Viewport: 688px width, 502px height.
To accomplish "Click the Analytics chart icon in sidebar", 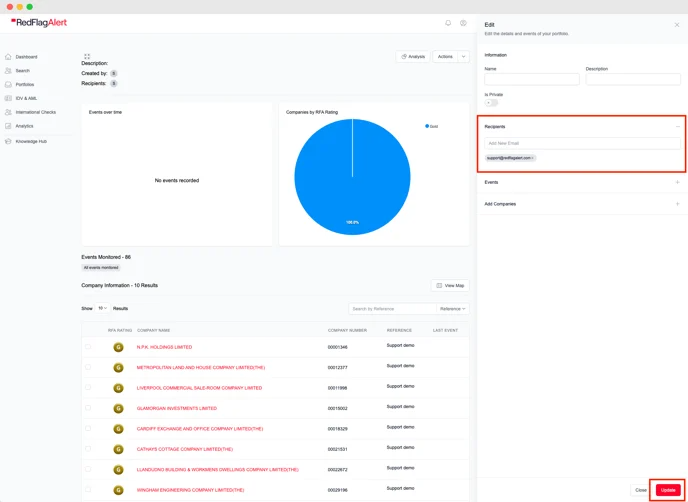I will [8, 126].
